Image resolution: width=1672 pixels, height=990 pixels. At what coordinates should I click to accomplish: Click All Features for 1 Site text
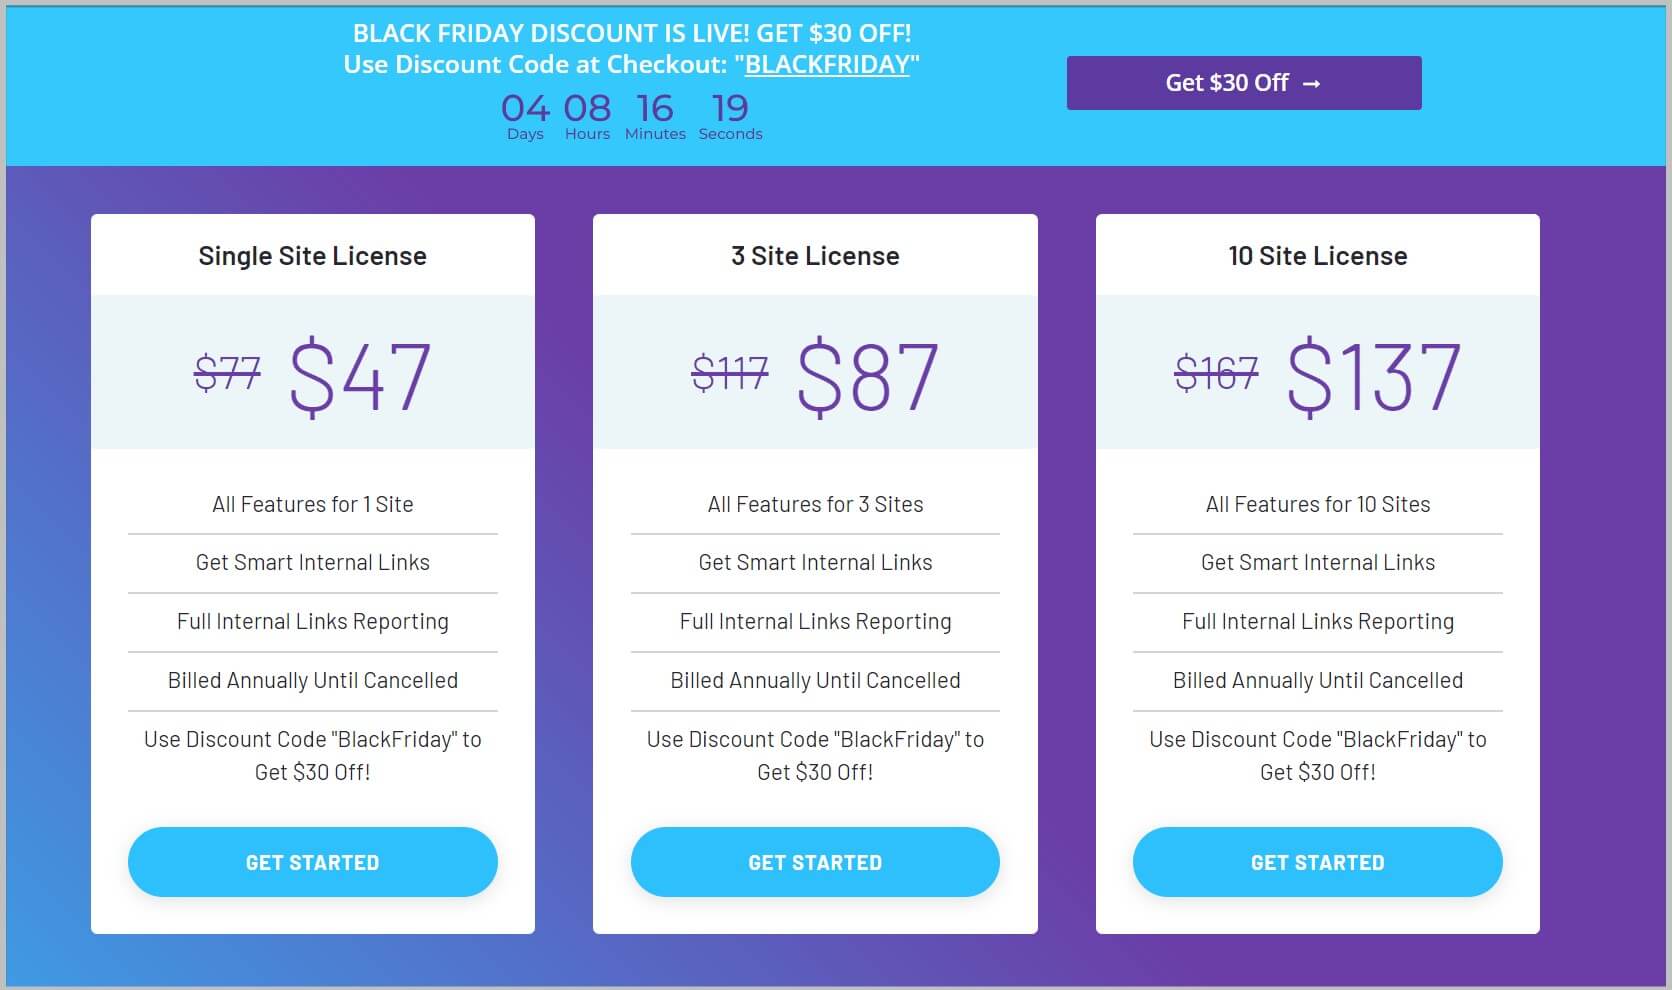coord(313,505)
